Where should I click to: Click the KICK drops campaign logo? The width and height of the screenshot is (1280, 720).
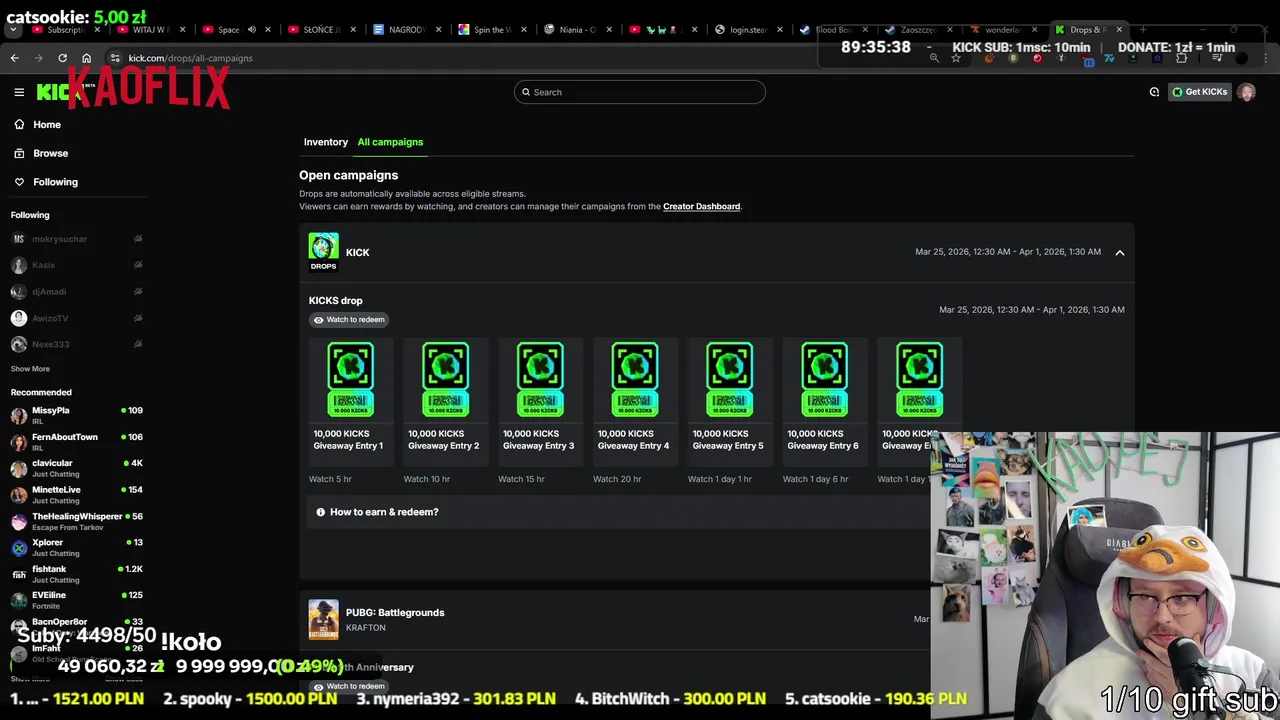(x=323, y=252)
